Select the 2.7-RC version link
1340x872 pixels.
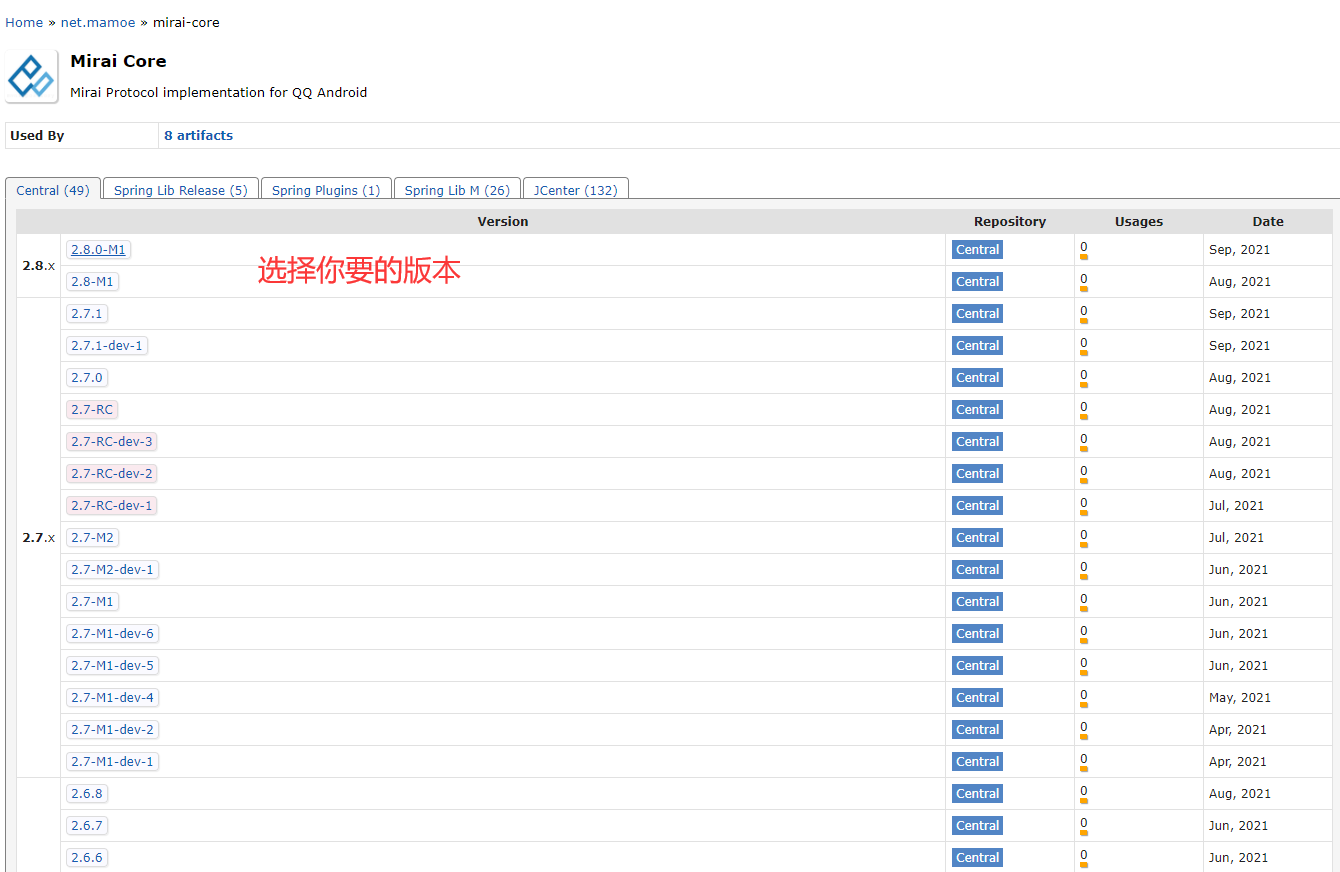[x=92, y=410]
